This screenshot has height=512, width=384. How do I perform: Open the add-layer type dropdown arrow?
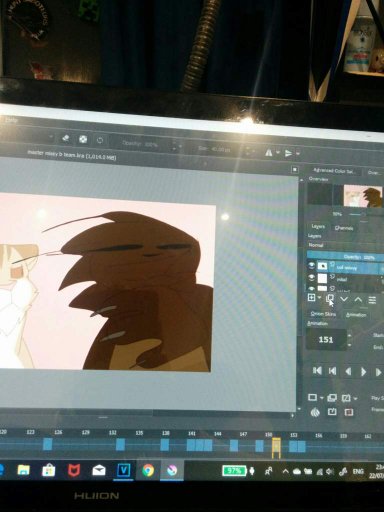(x=320, y=297)
